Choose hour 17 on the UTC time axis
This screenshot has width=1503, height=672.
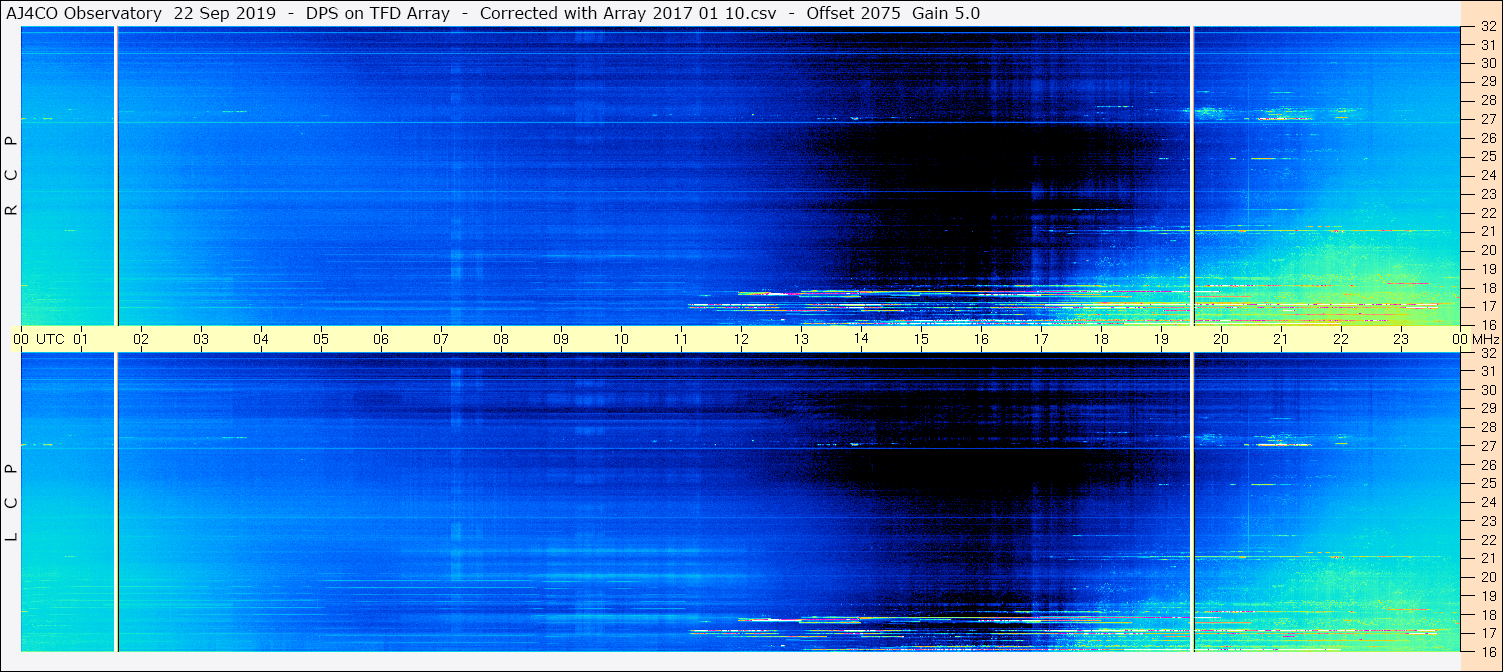1041,339
